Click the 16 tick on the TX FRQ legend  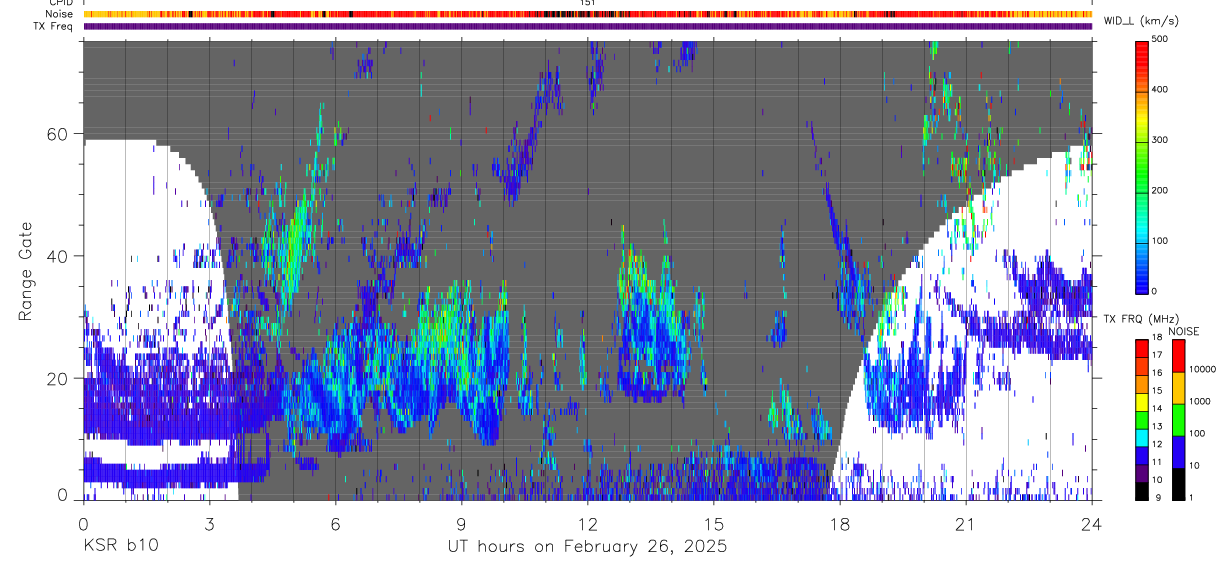pyautogui.click(x=1157, y=373)
